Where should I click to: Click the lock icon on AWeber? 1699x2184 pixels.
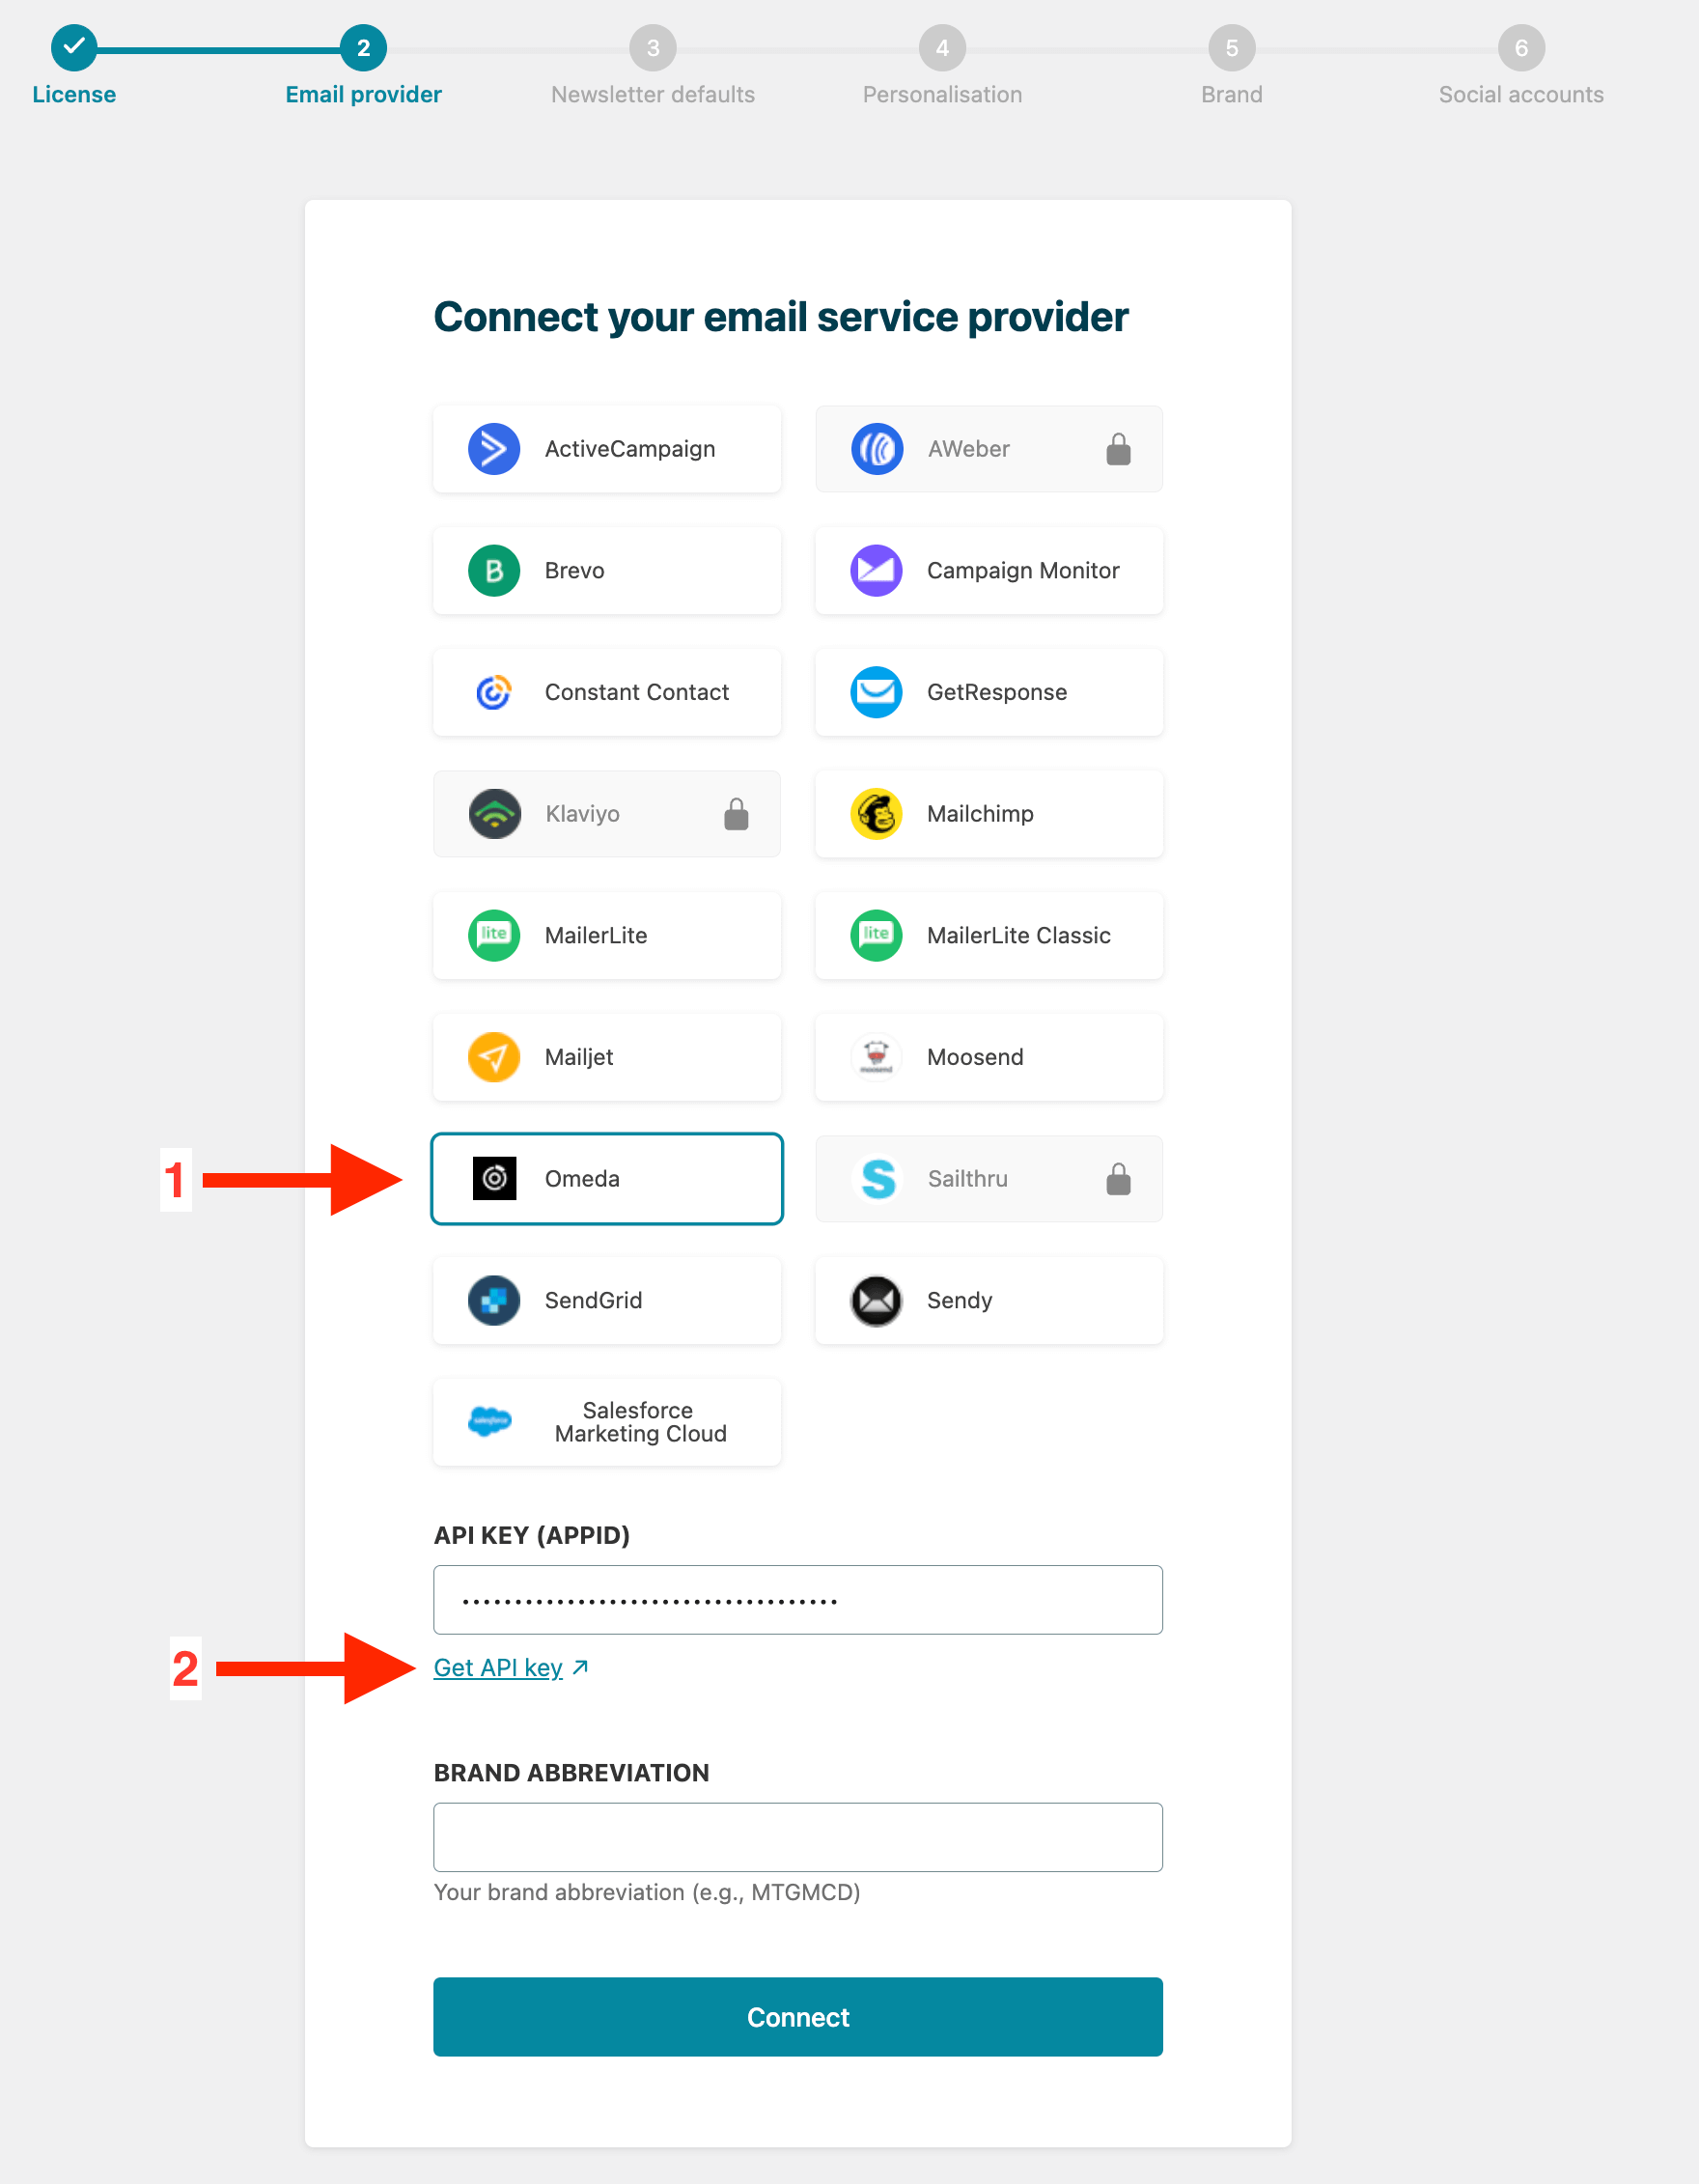1118,450
